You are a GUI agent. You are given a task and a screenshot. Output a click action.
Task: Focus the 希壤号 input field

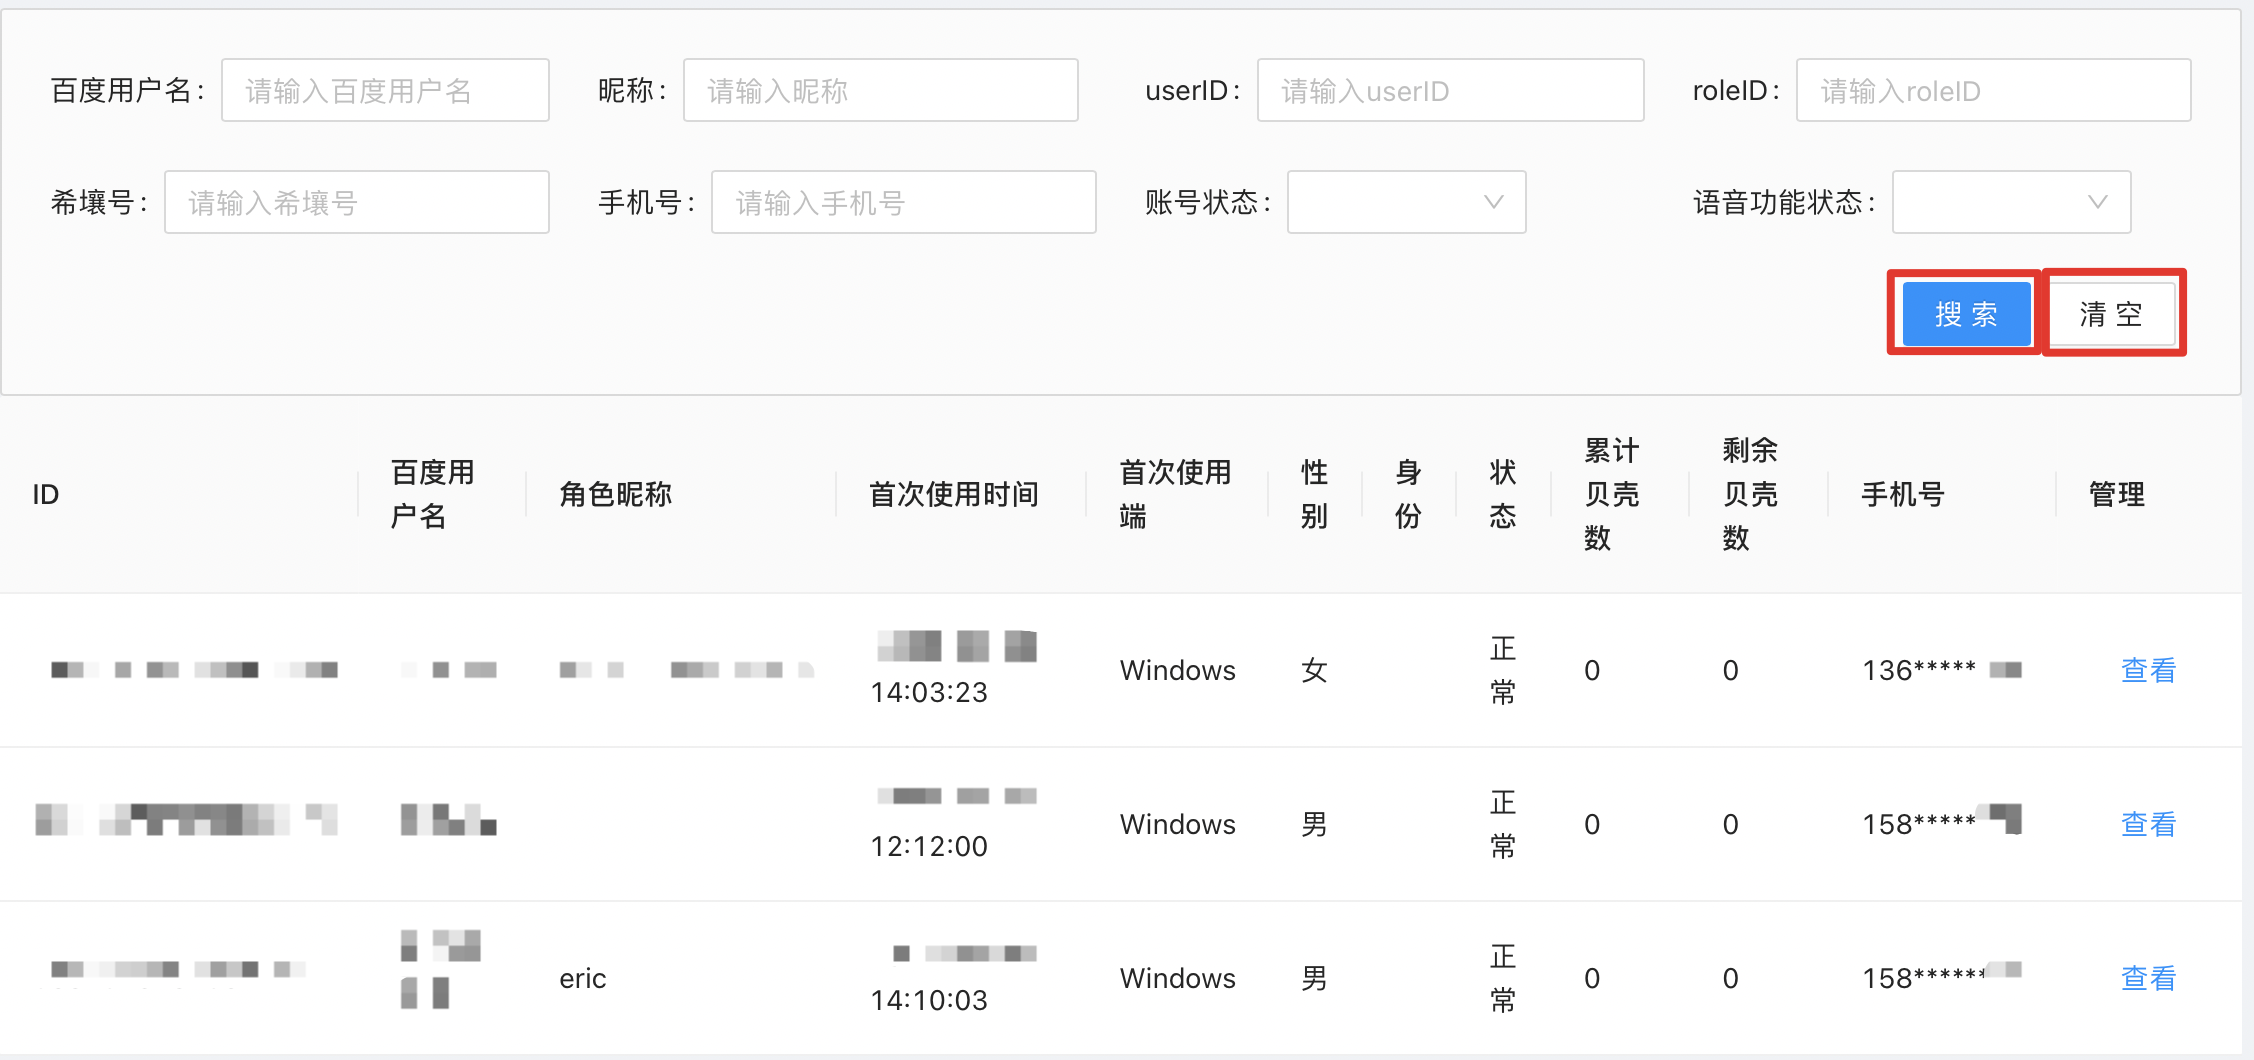click(356, 203)
